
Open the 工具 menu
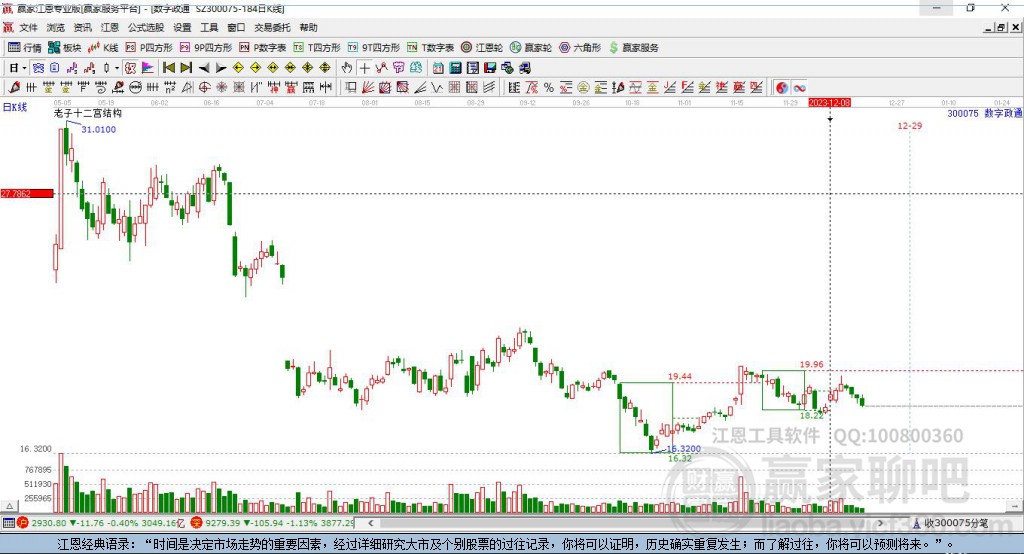tap(209, 27)
